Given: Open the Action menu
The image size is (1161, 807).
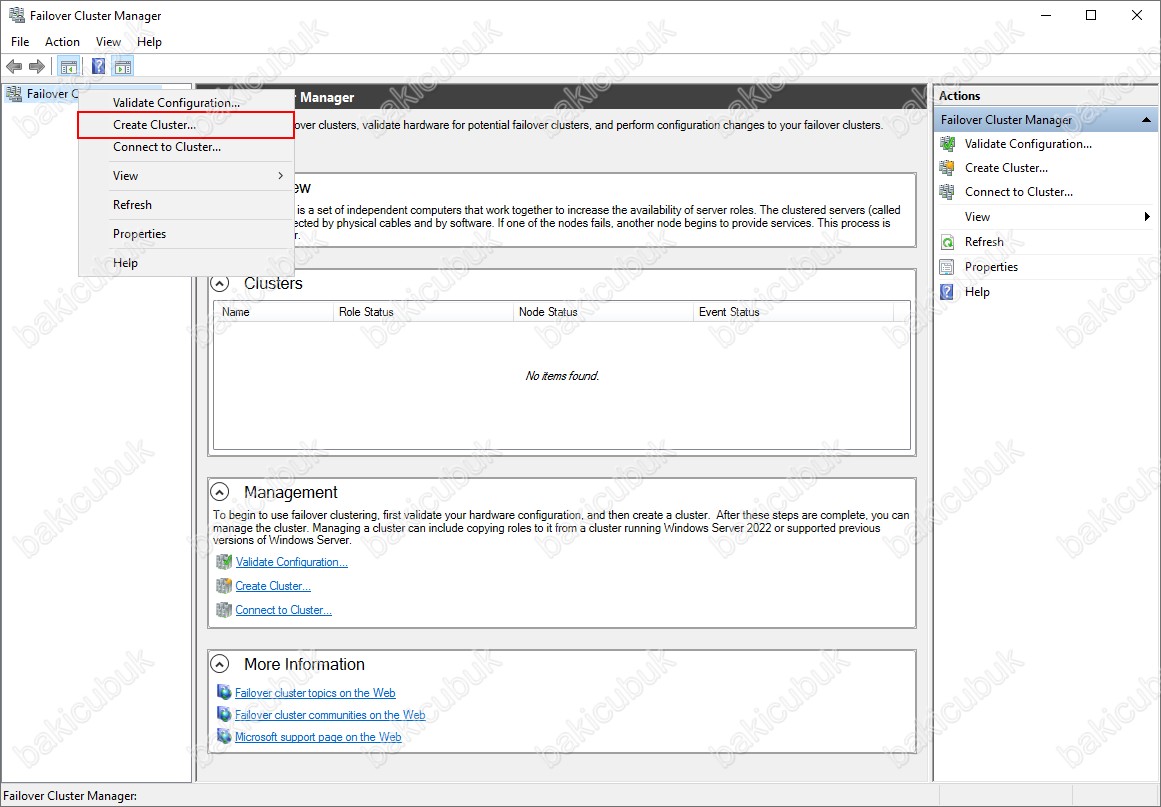Looking at the screenshot, I should (62, 42).
